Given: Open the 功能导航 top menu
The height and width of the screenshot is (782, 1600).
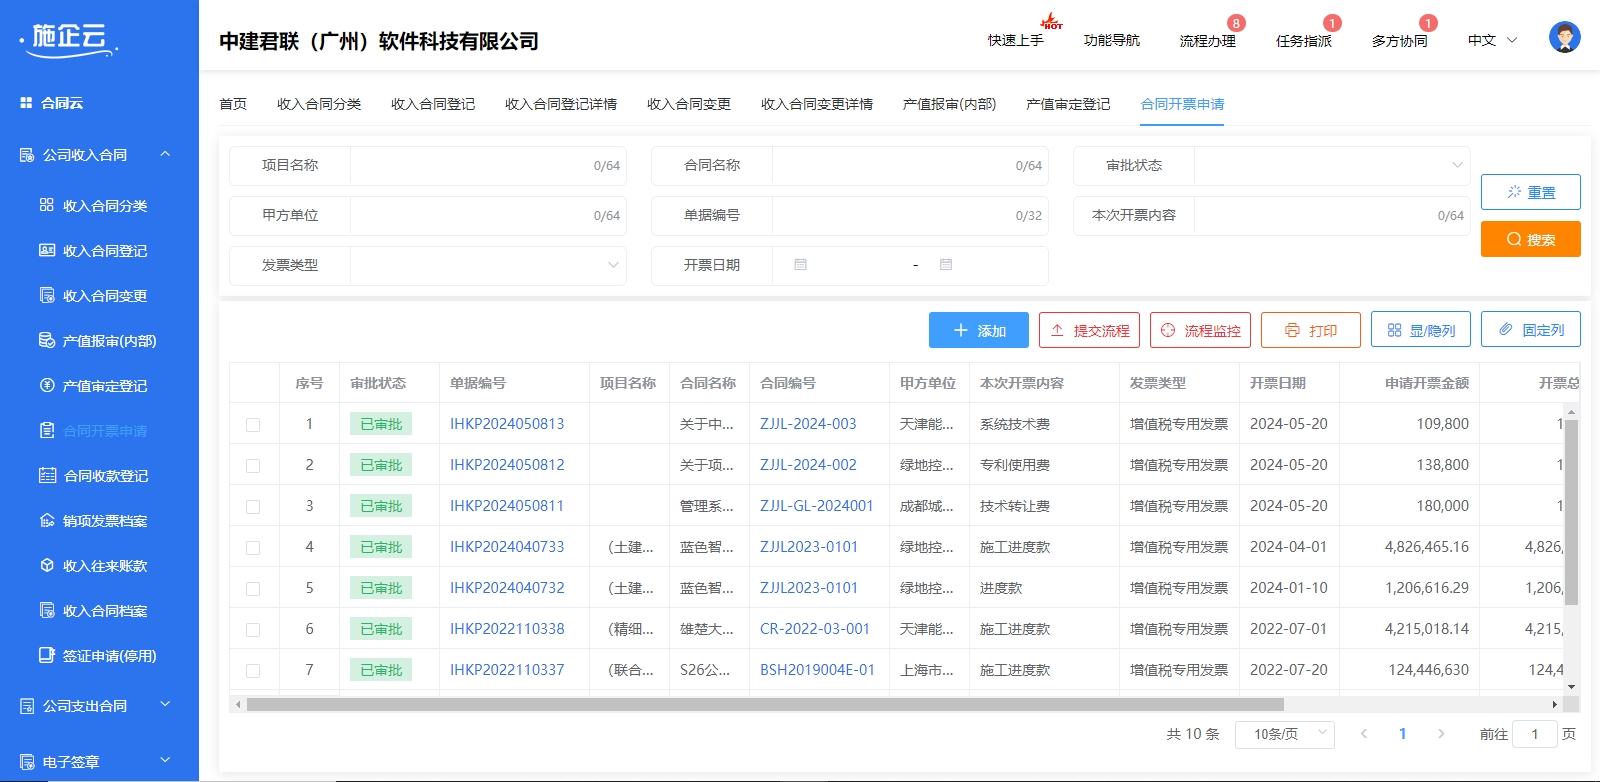Looking at the screenshot, I should (x=1112, y=40).
